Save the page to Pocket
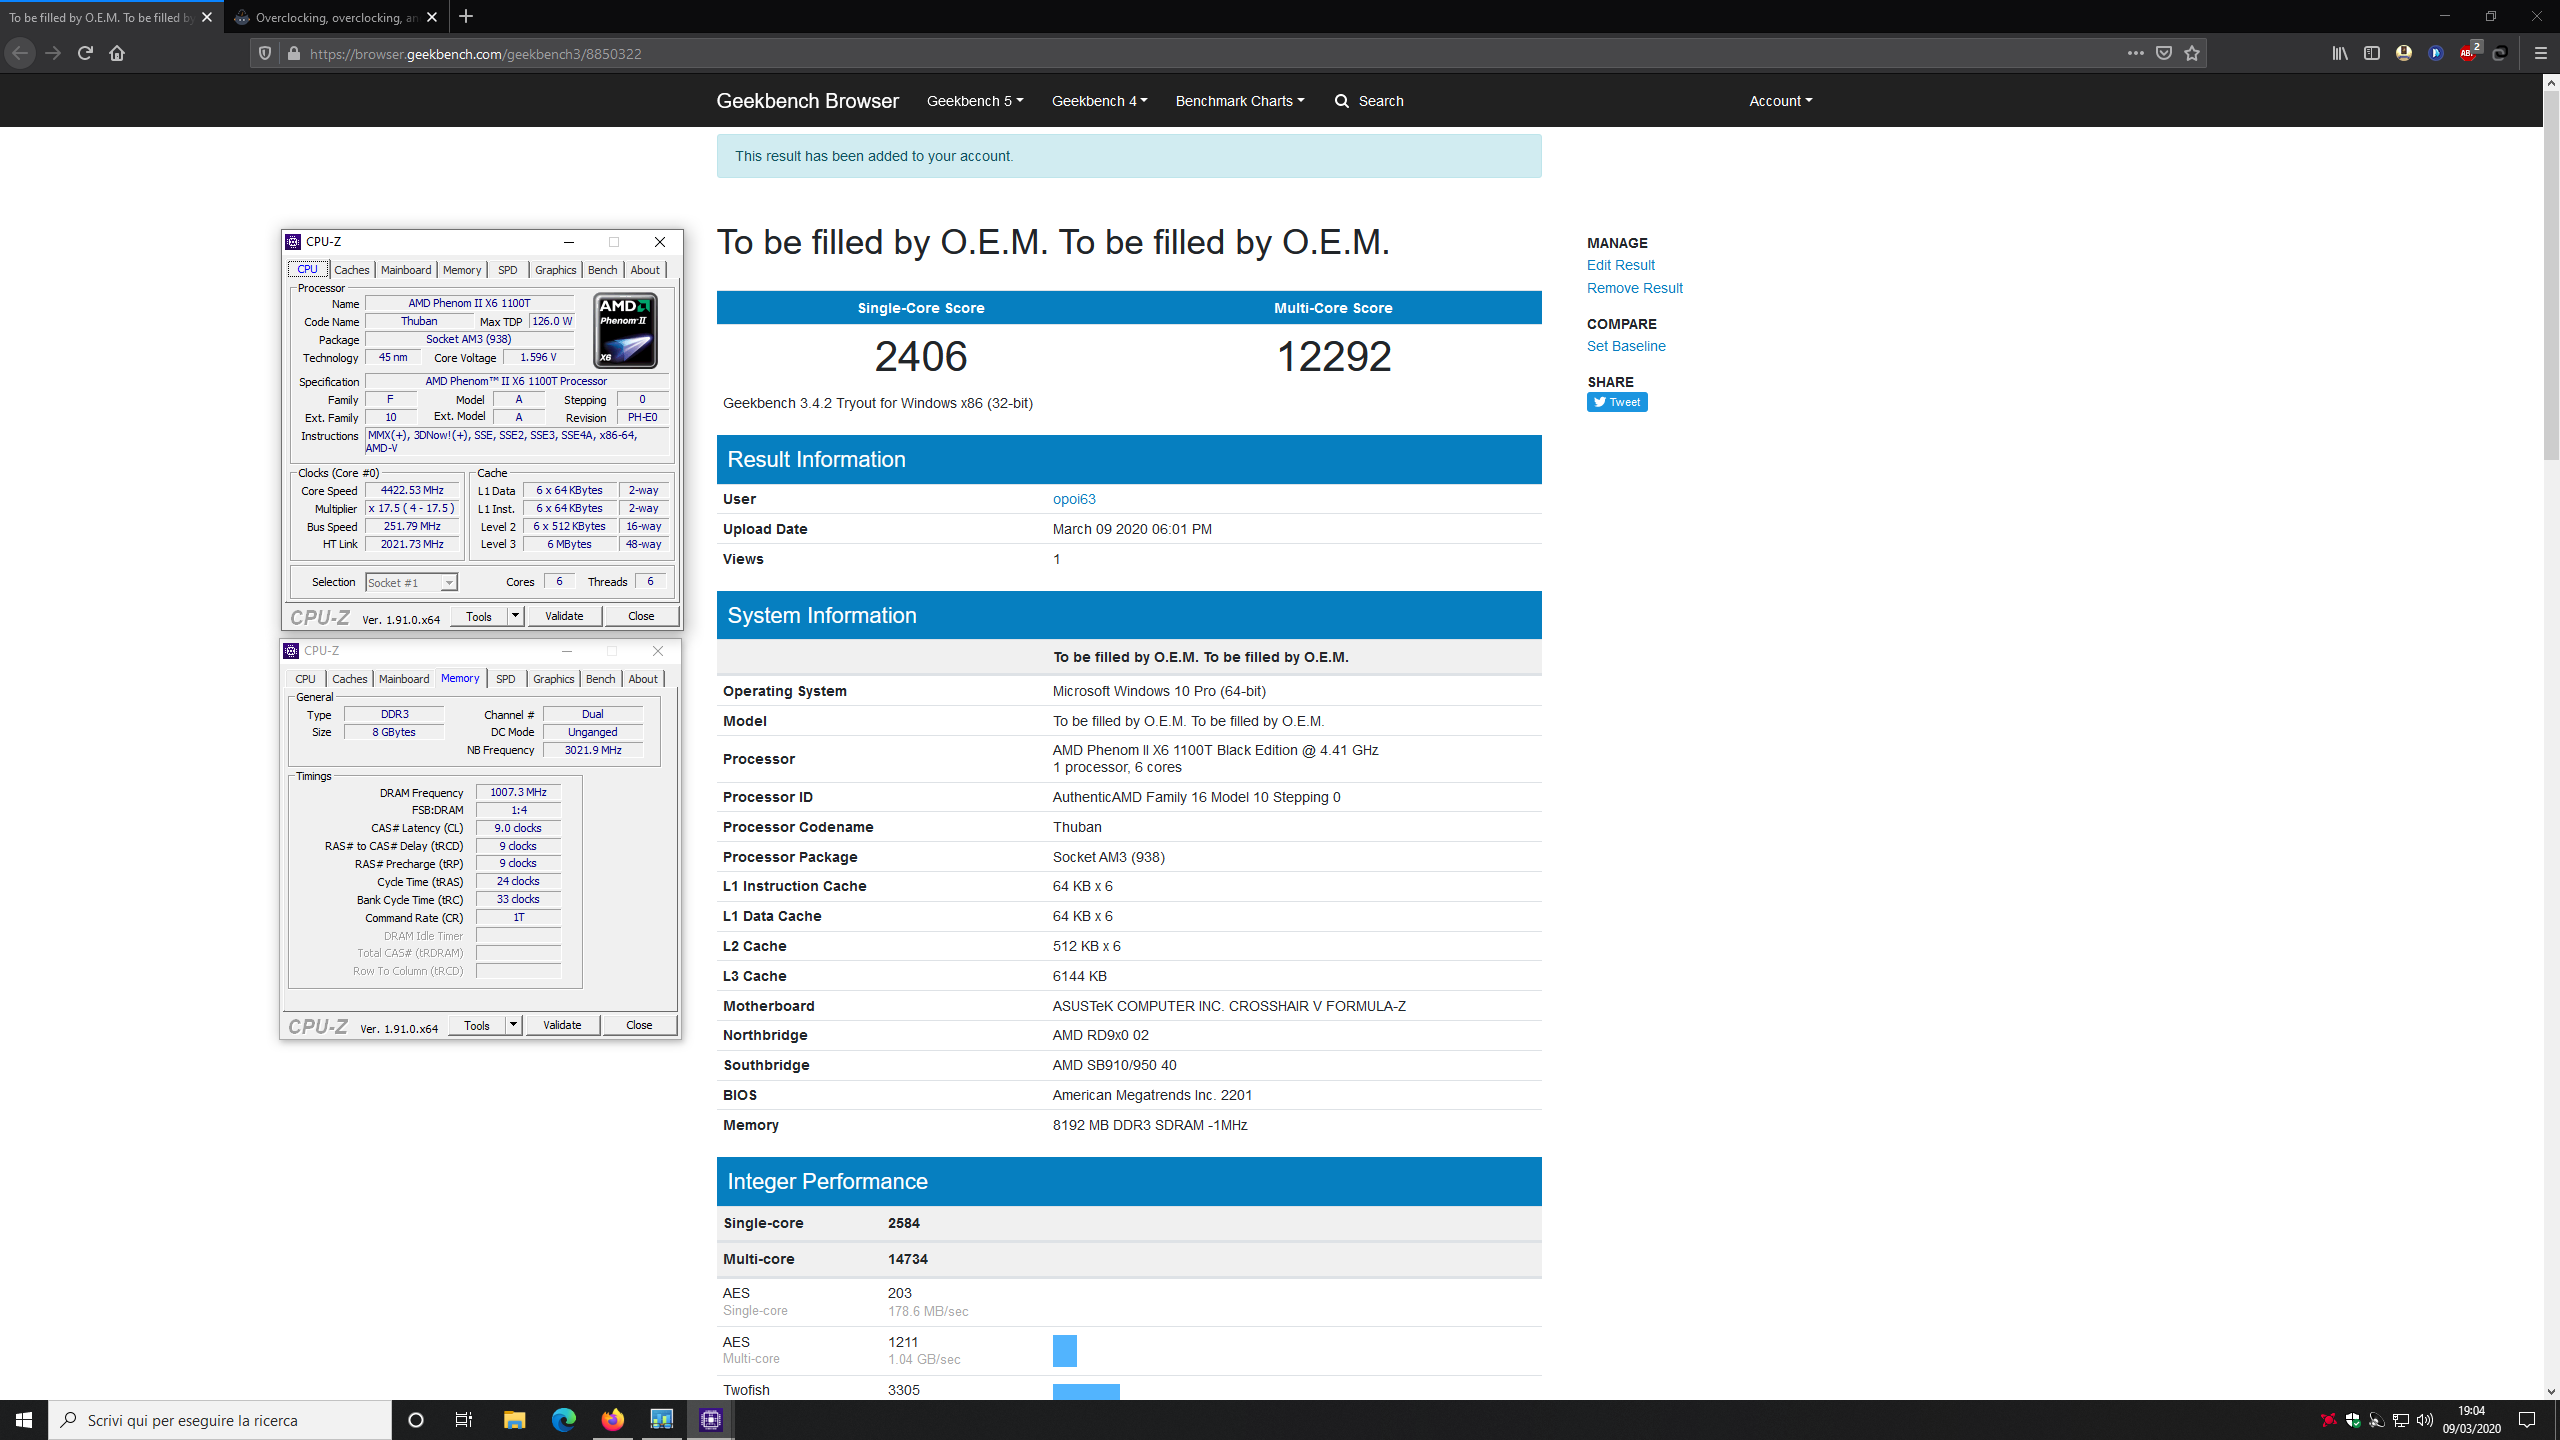The width and height of the screenshot is (2560, 1440). point(2163,53)
